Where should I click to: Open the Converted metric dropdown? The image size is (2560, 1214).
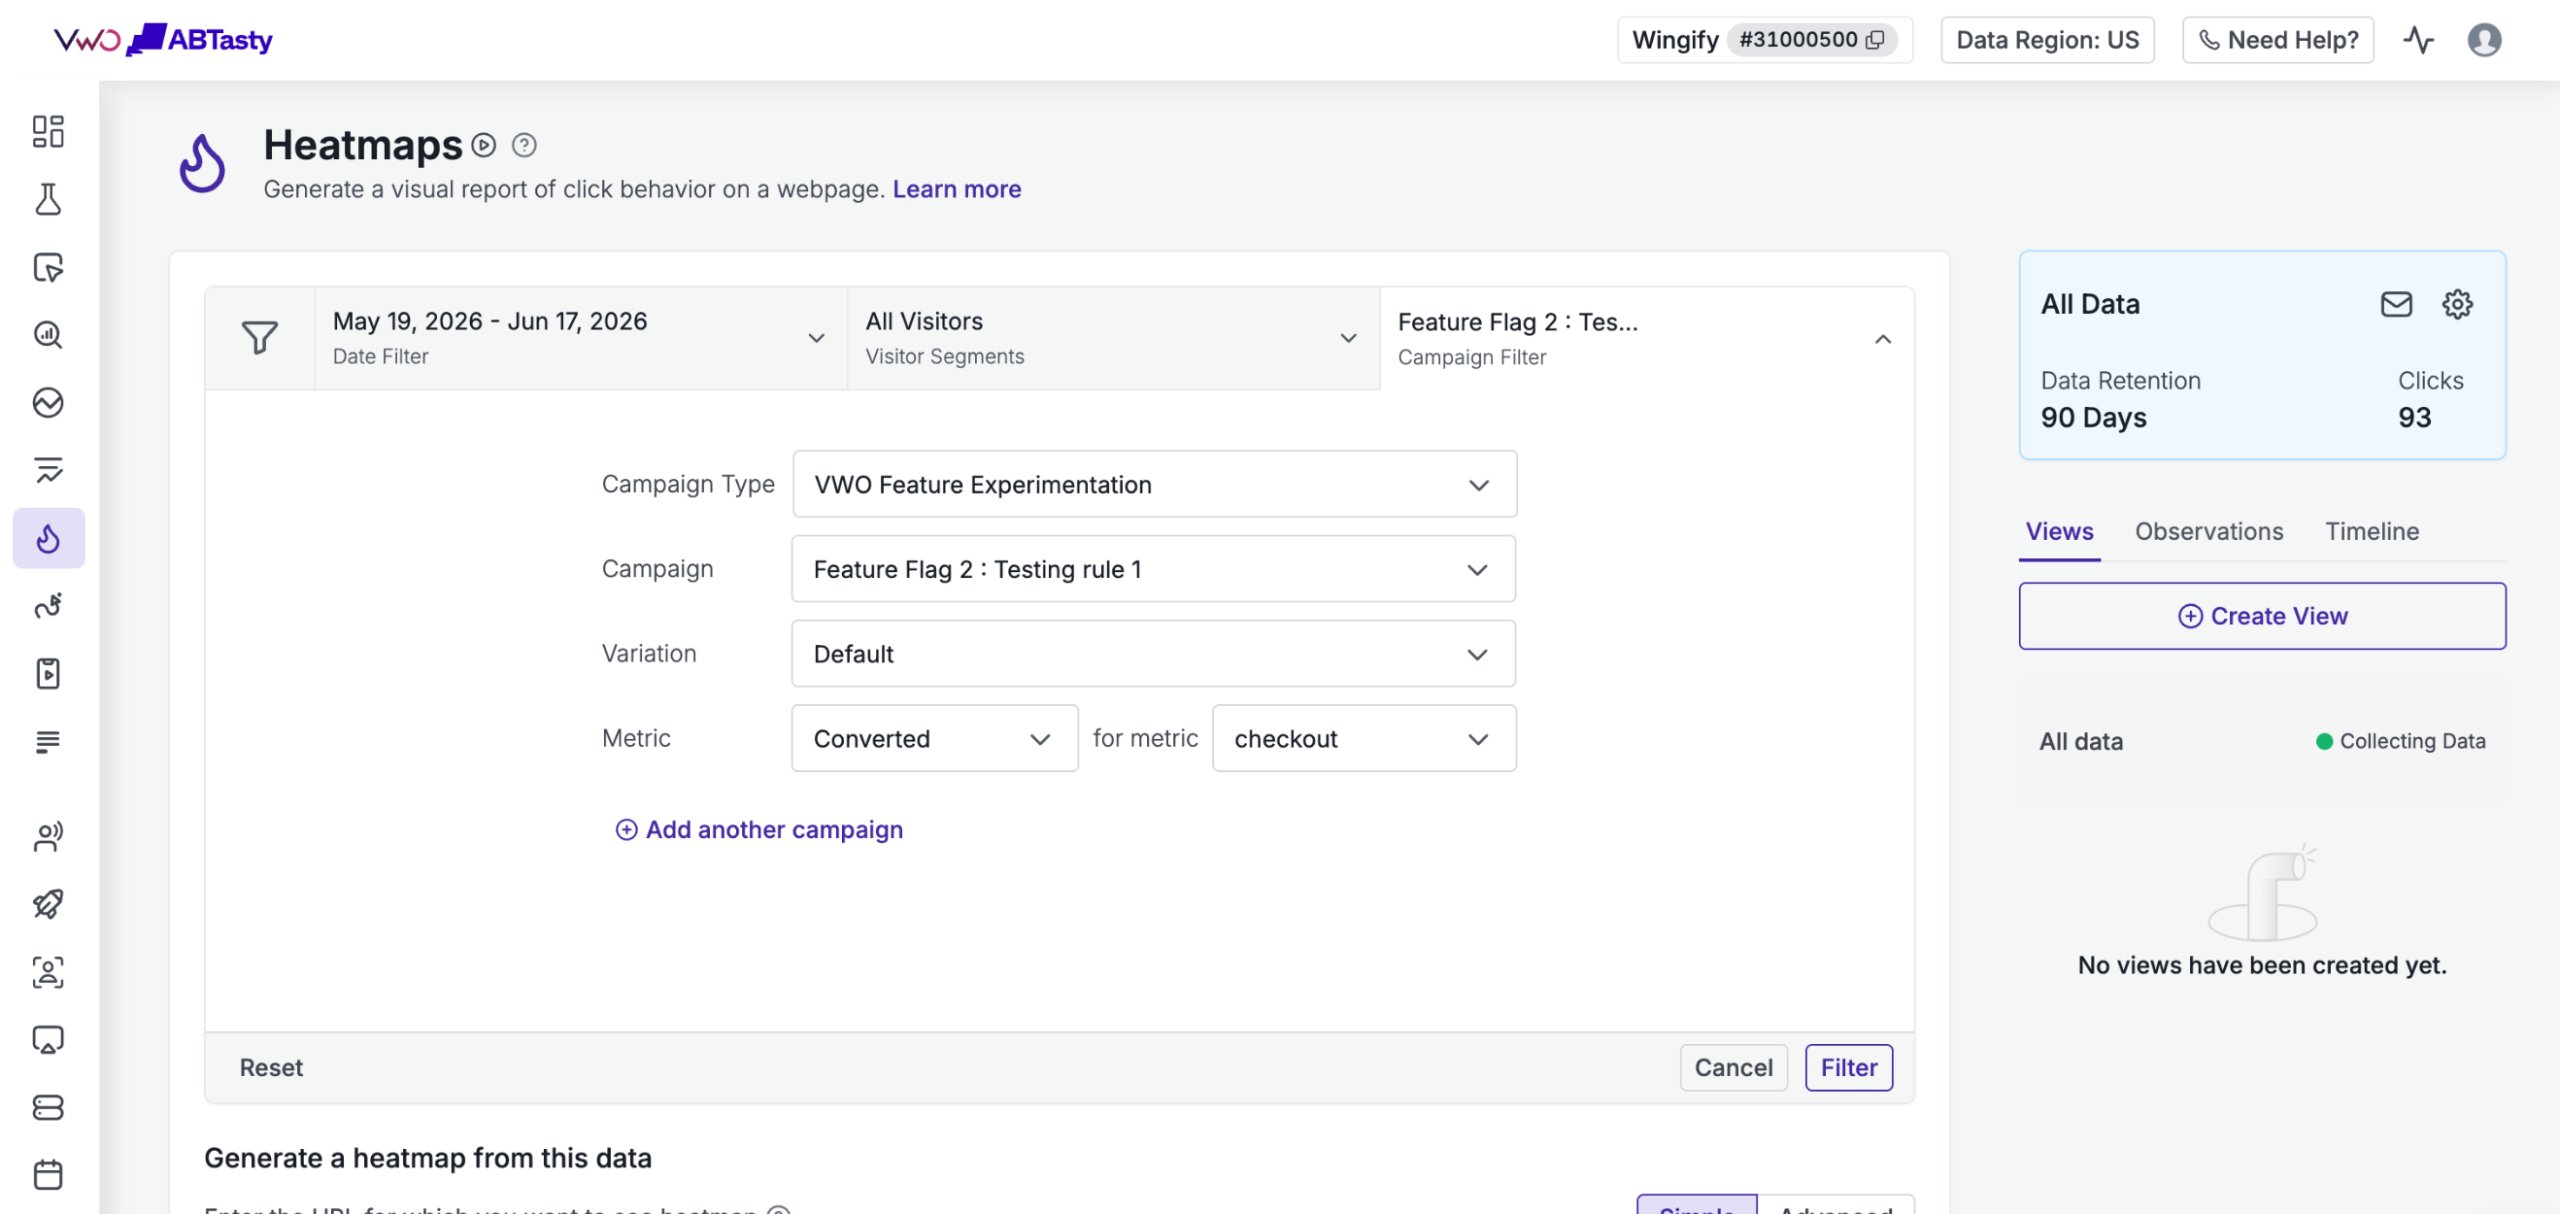(x=934, y=739)
